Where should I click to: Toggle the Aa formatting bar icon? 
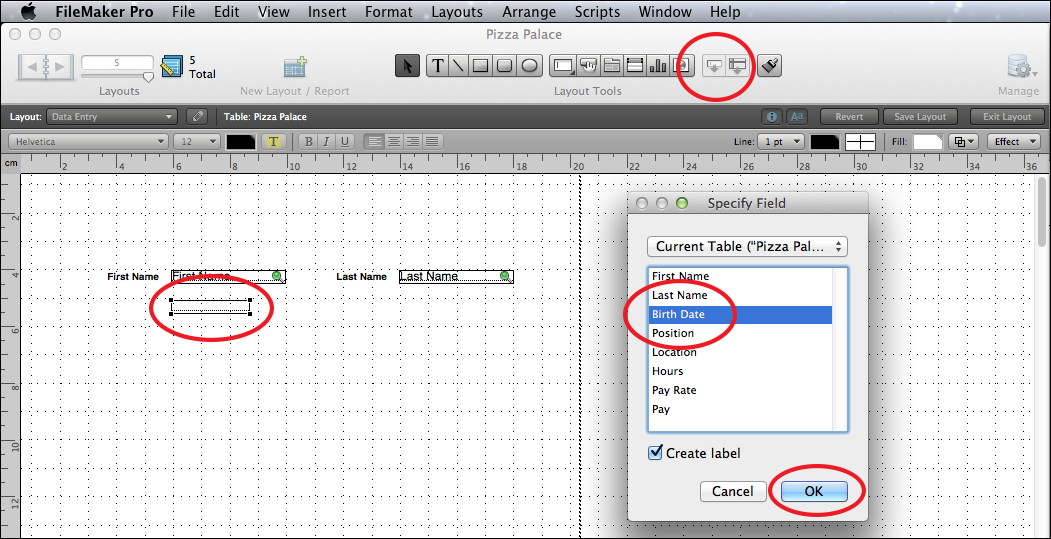click(796, 117)
